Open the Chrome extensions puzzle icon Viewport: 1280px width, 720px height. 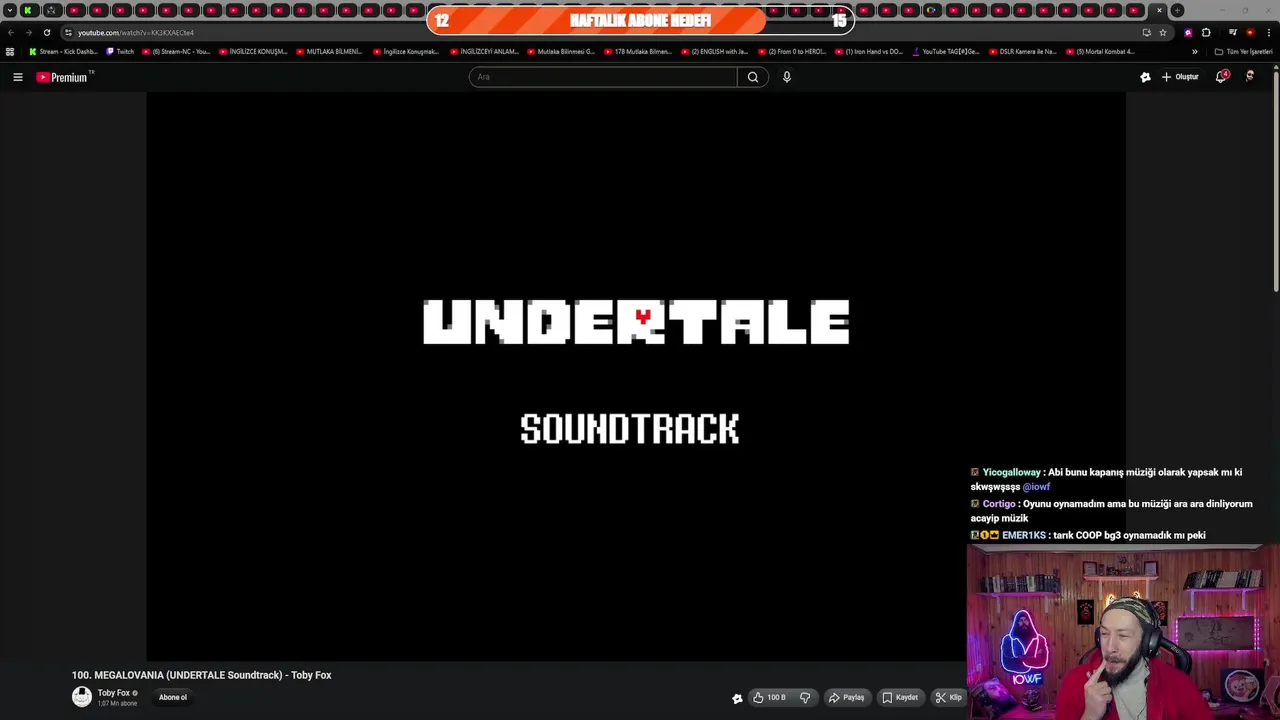click(1206, 32)
